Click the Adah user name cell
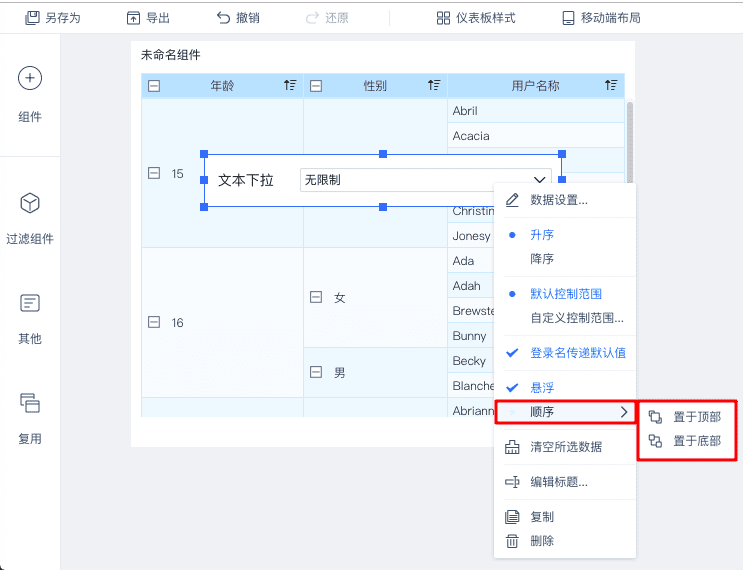 [x=471, y=286]
